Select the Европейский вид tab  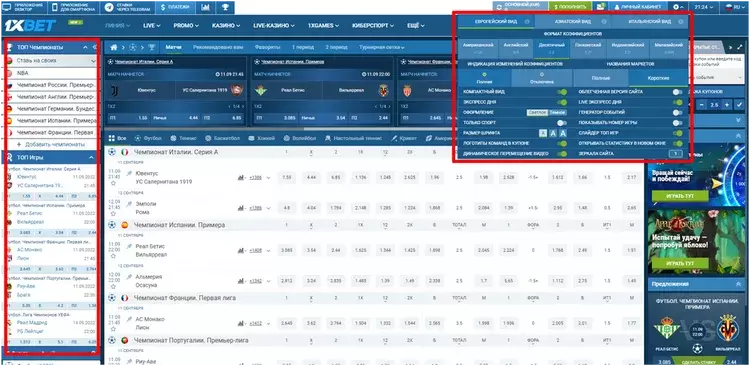coord(496,22)
